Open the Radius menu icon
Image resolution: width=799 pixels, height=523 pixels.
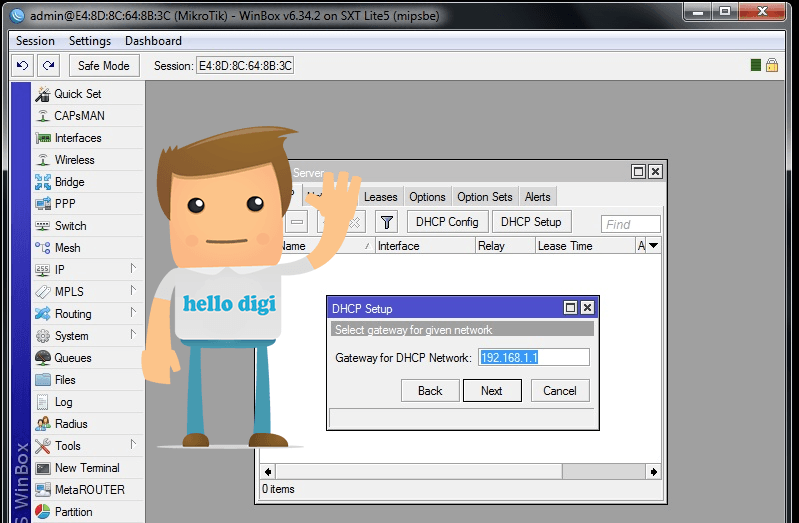(x=43, y=424)
